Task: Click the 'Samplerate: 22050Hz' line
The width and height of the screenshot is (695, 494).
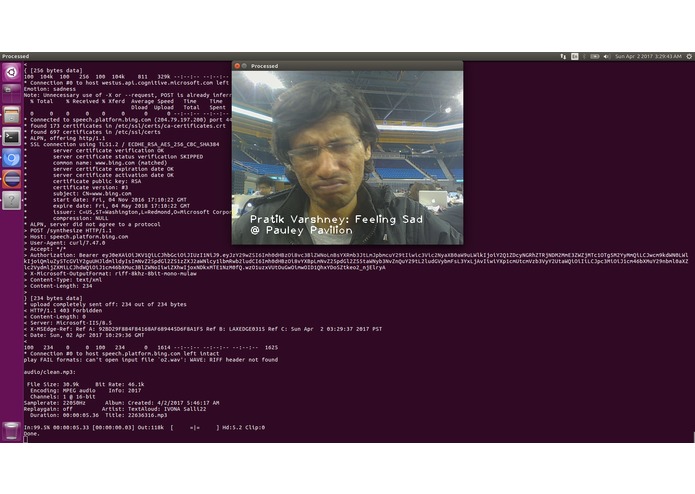Action: [x=121, y=403]
